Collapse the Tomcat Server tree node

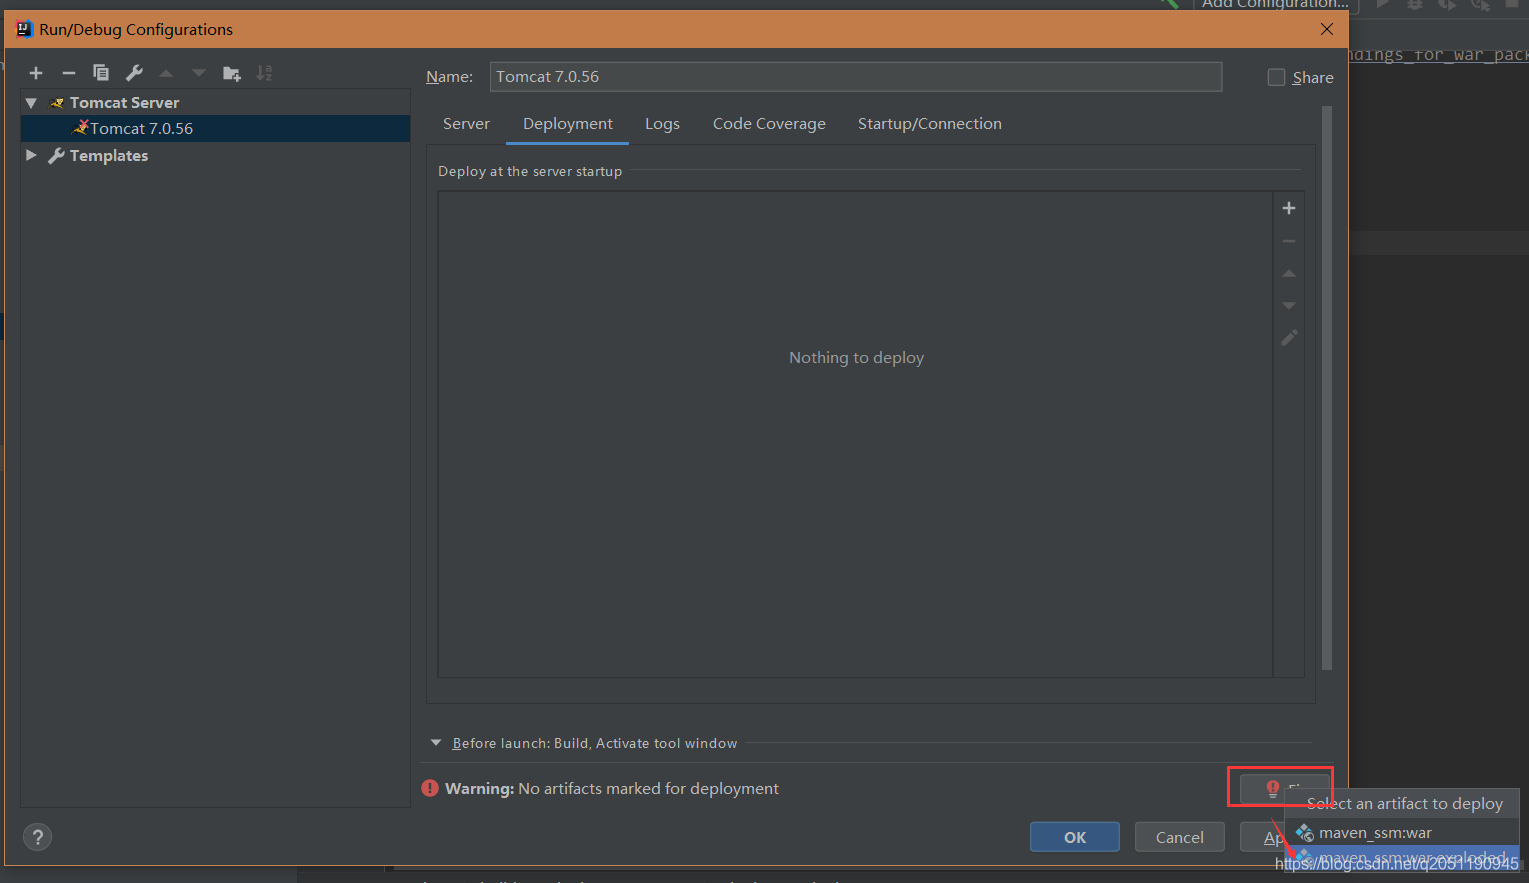tap(31, 103)
